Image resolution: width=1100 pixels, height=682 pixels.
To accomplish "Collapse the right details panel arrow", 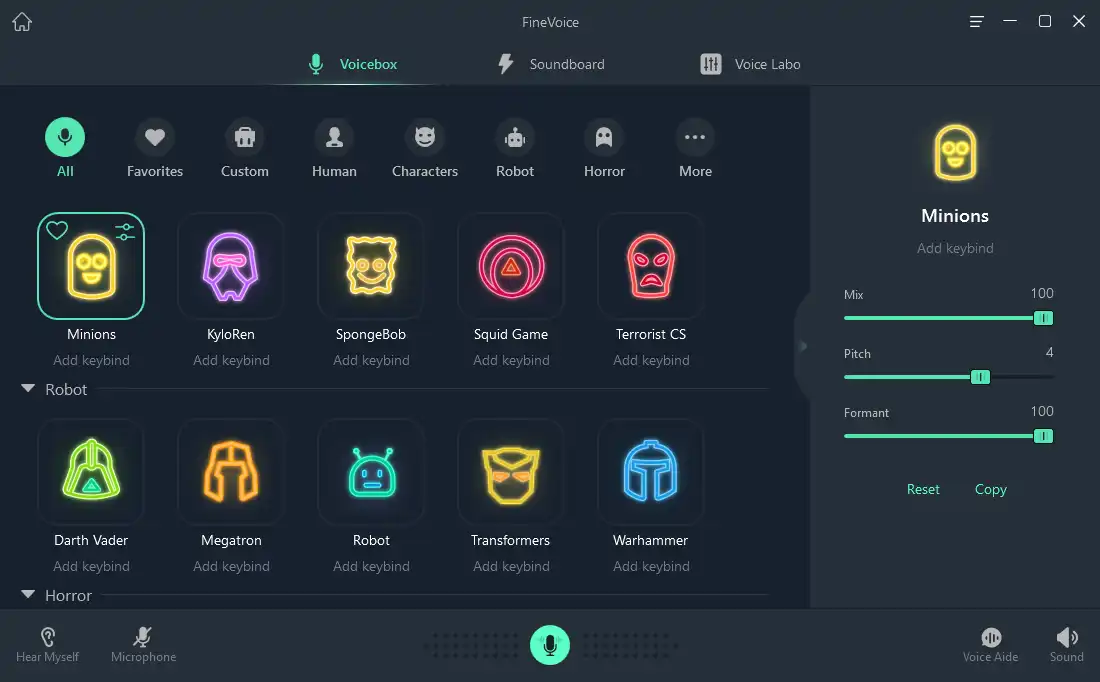I will click(803, 346).
